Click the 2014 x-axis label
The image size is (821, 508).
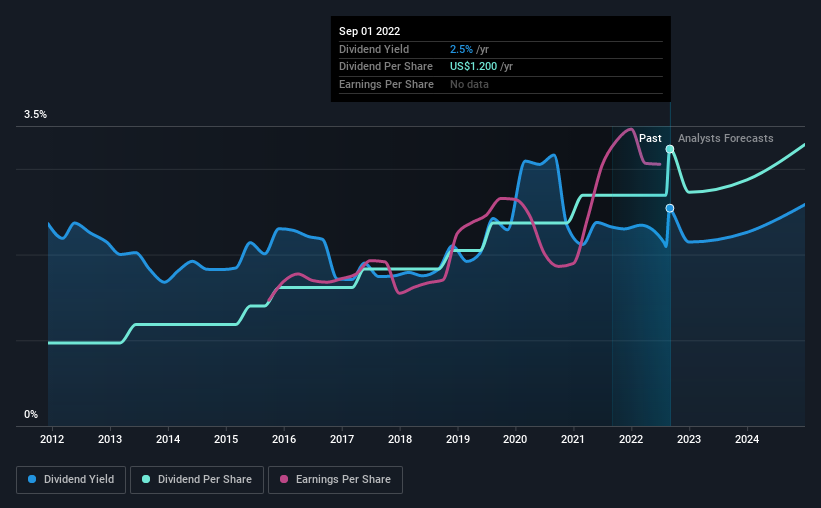tap(168, 439)
